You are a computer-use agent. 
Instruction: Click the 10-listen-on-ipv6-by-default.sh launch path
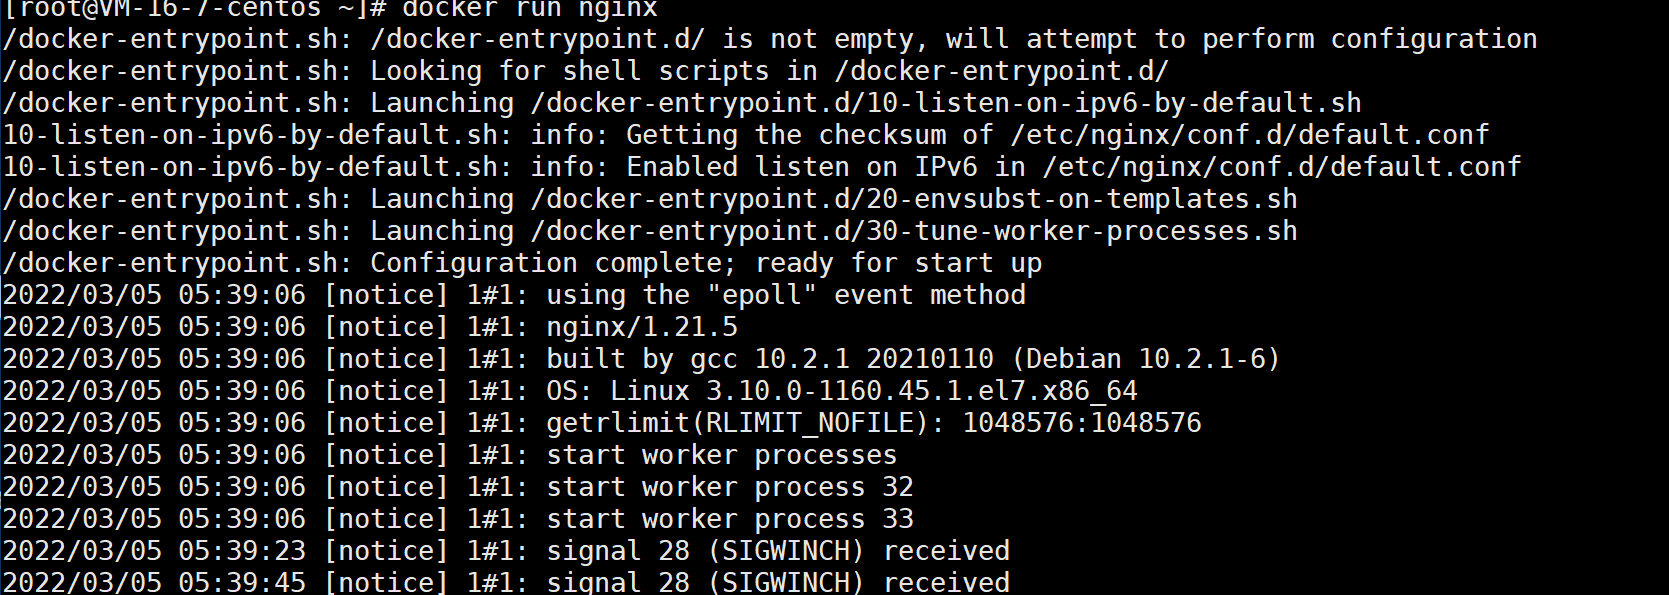click(946, 103)
